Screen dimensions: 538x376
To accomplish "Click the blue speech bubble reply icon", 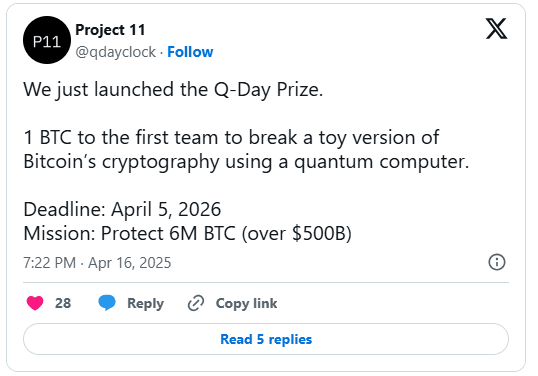I will point(107,303).
